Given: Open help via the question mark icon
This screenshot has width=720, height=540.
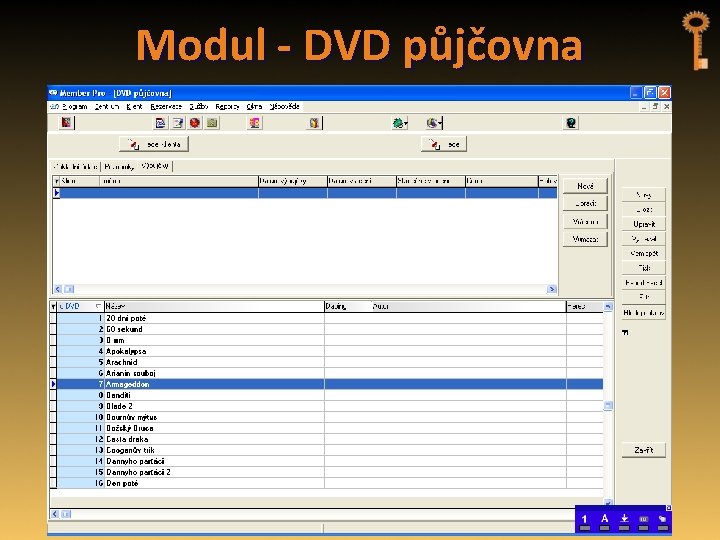Looking at the screenshot, I should click(571, 123).
